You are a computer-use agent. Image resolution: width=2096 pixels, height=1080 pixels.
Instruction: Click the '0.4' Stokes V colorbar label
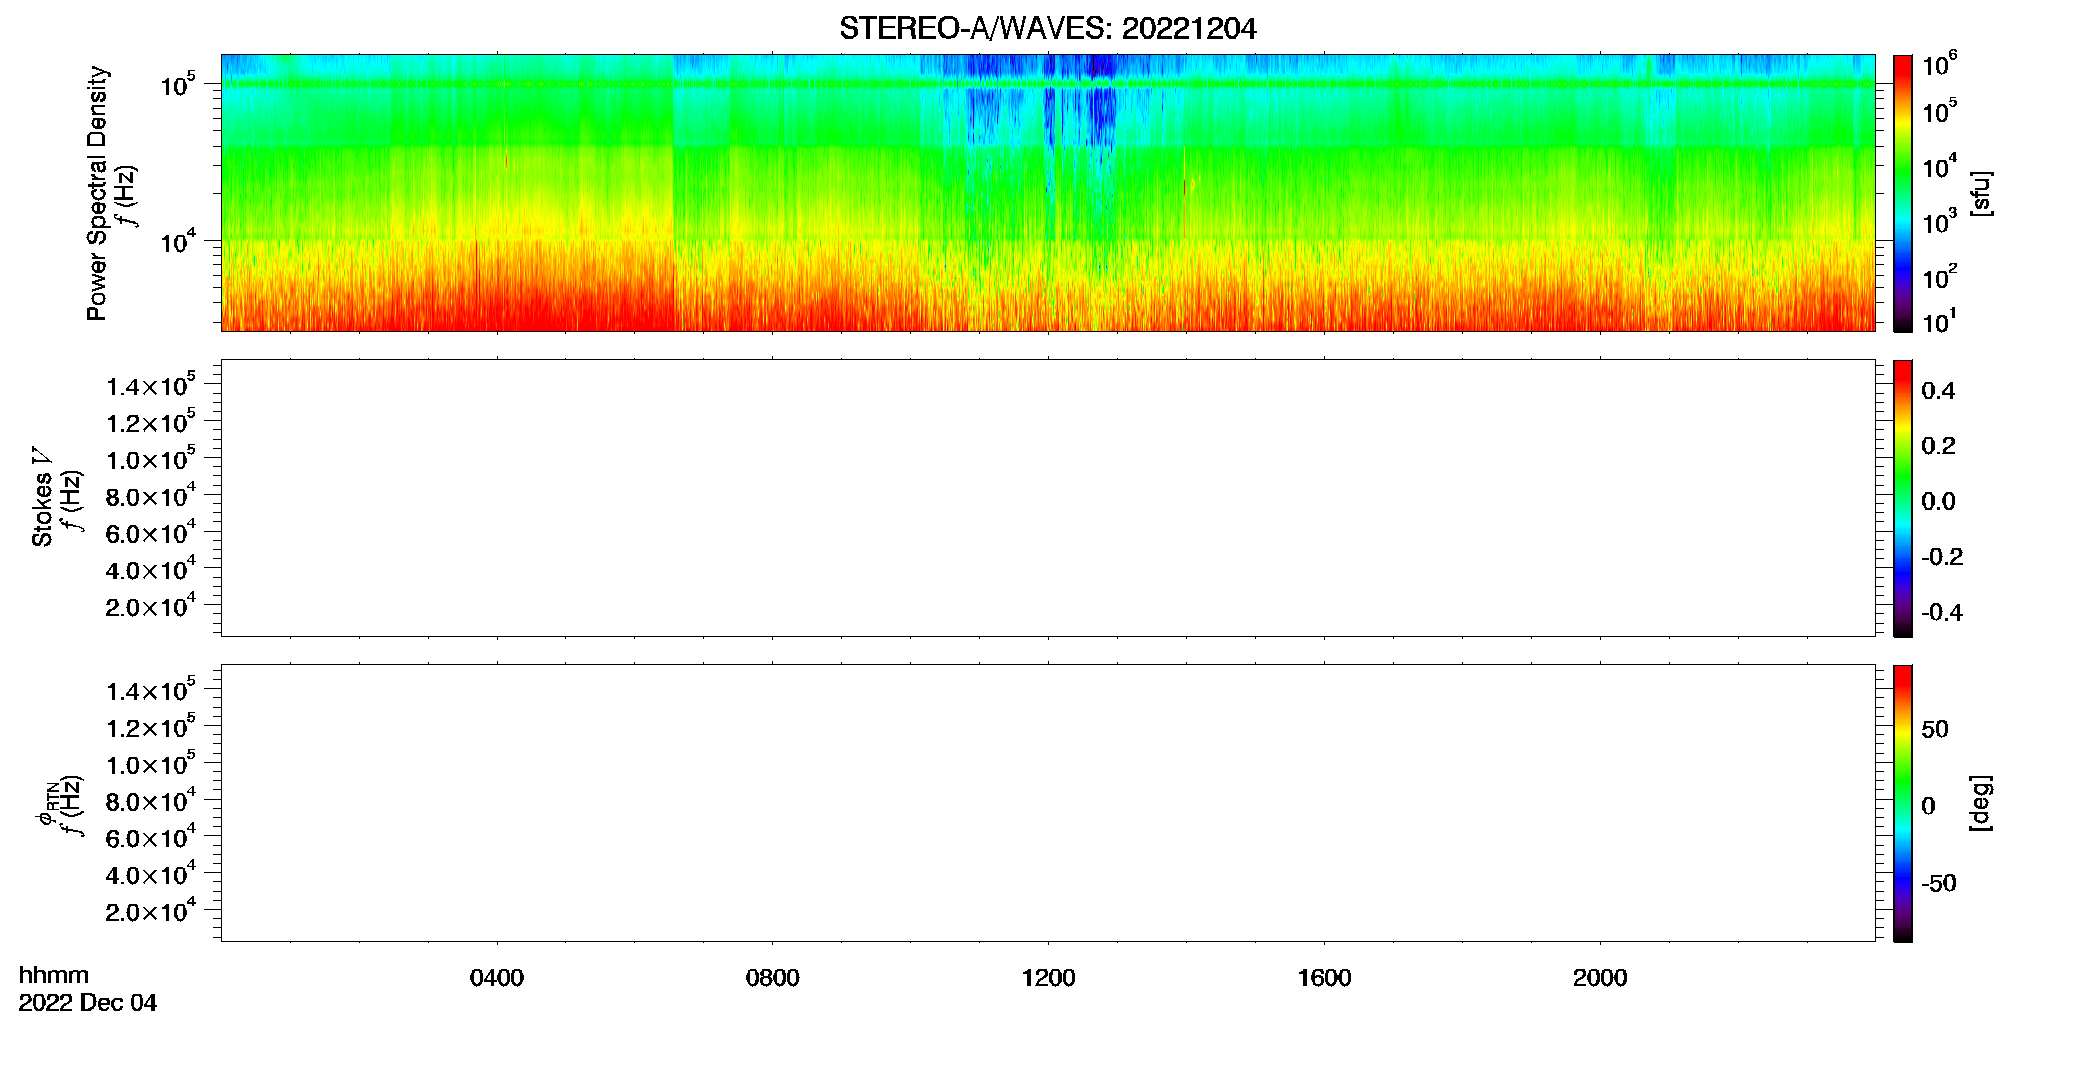(x=1938, y=391)
